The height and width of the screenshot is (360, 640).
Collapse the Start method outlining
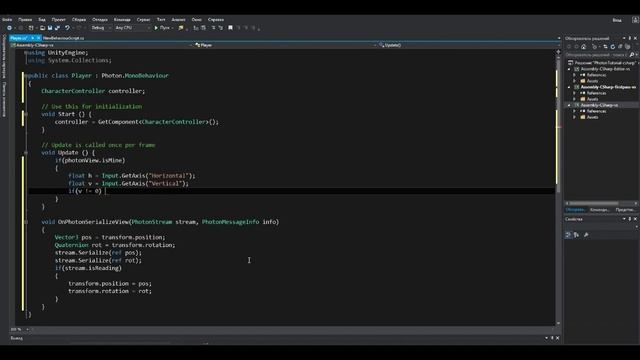pyautogui.click(x=26, y=114)
